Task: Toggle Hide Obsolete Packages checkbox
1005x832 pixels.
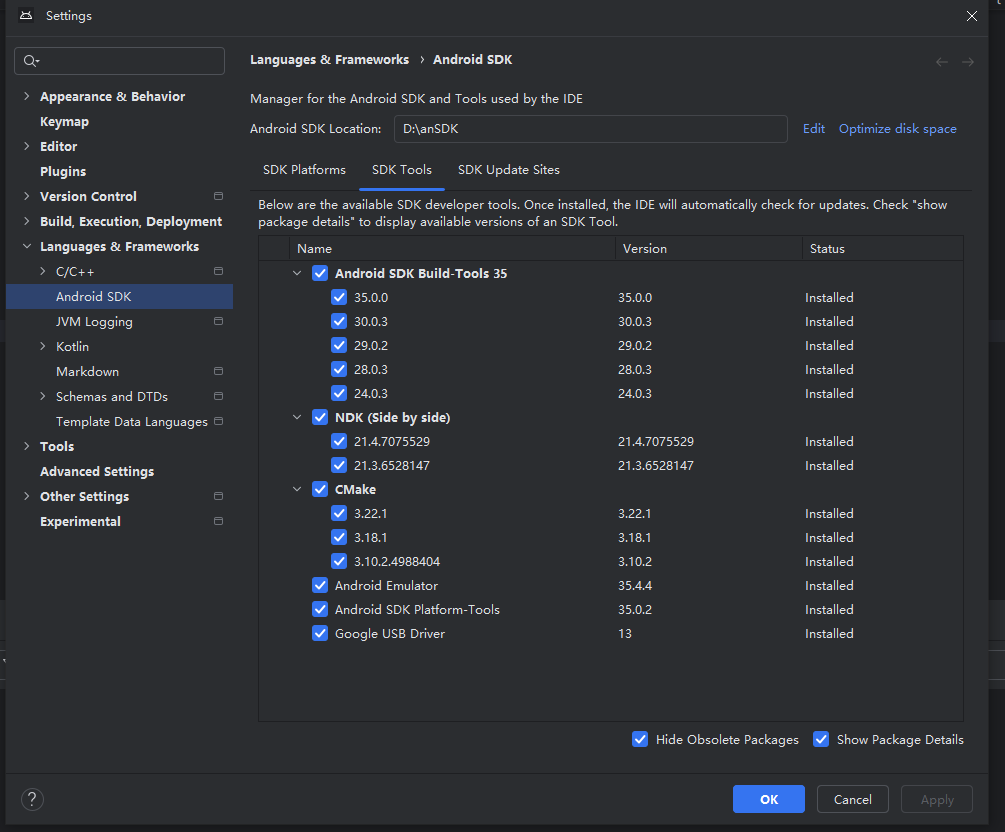Action: [640, 739]
